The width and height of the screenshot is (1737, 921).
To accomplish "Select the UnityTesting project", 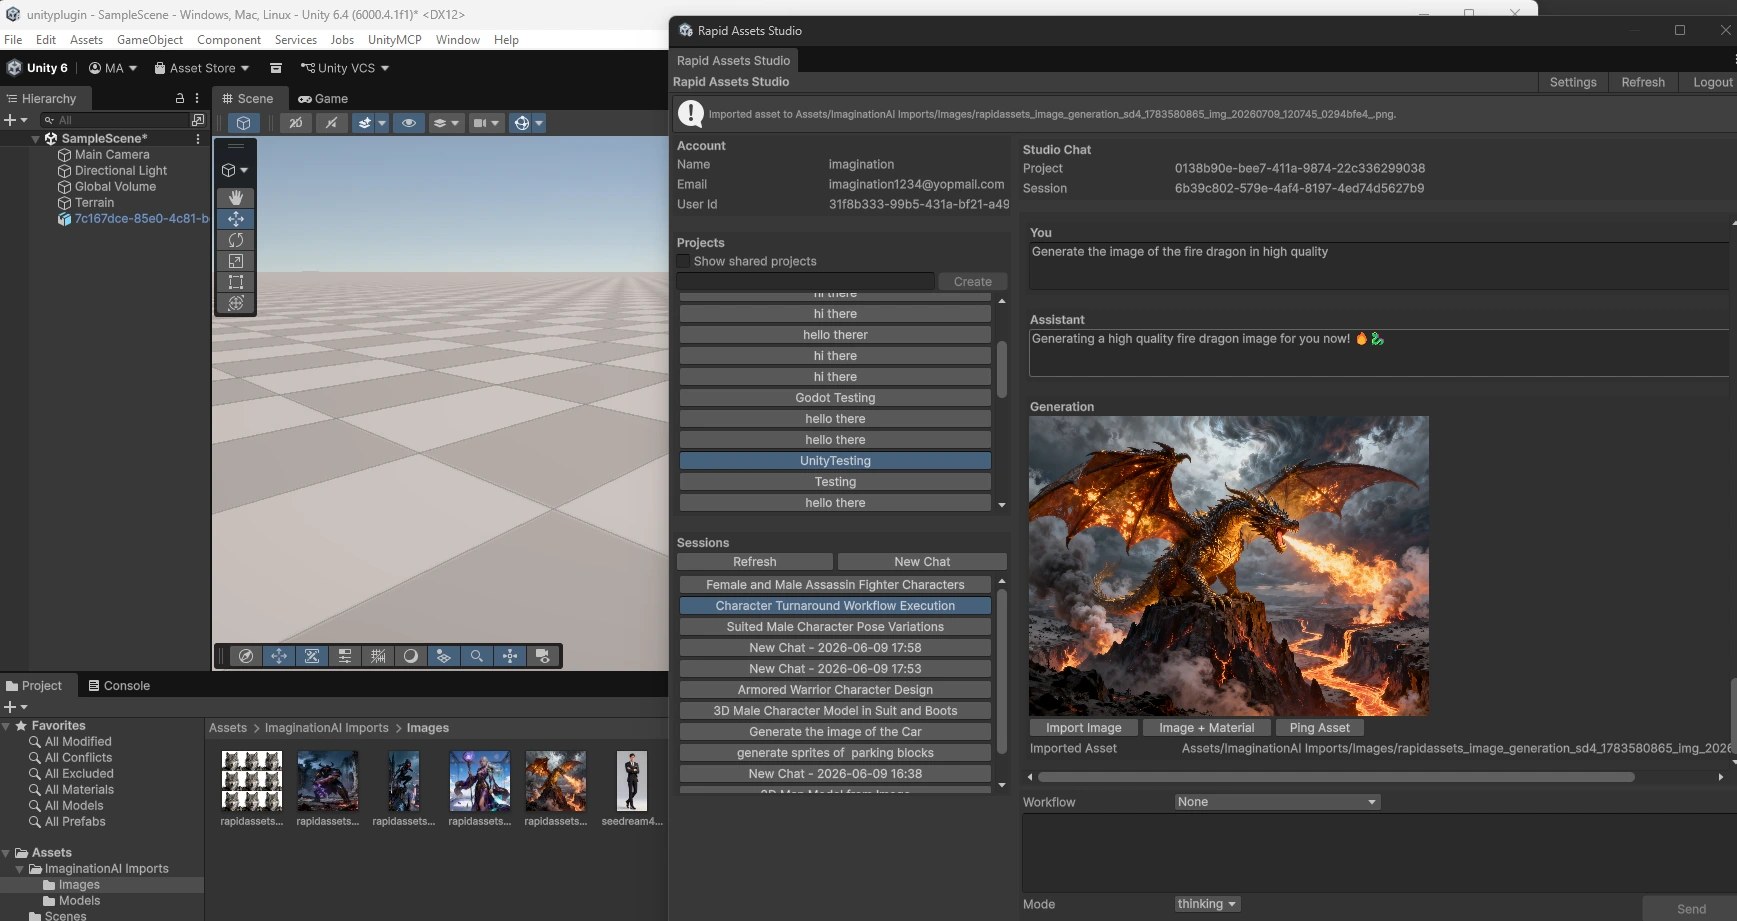I will pyautogui.click(x=835, y=461).
